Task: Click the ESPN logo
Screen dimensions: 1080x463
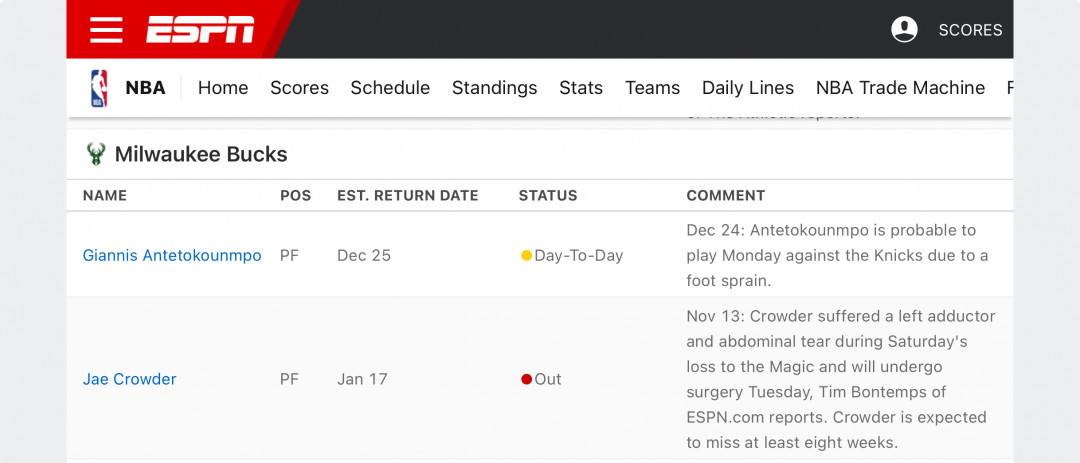Action: [200, 30]
